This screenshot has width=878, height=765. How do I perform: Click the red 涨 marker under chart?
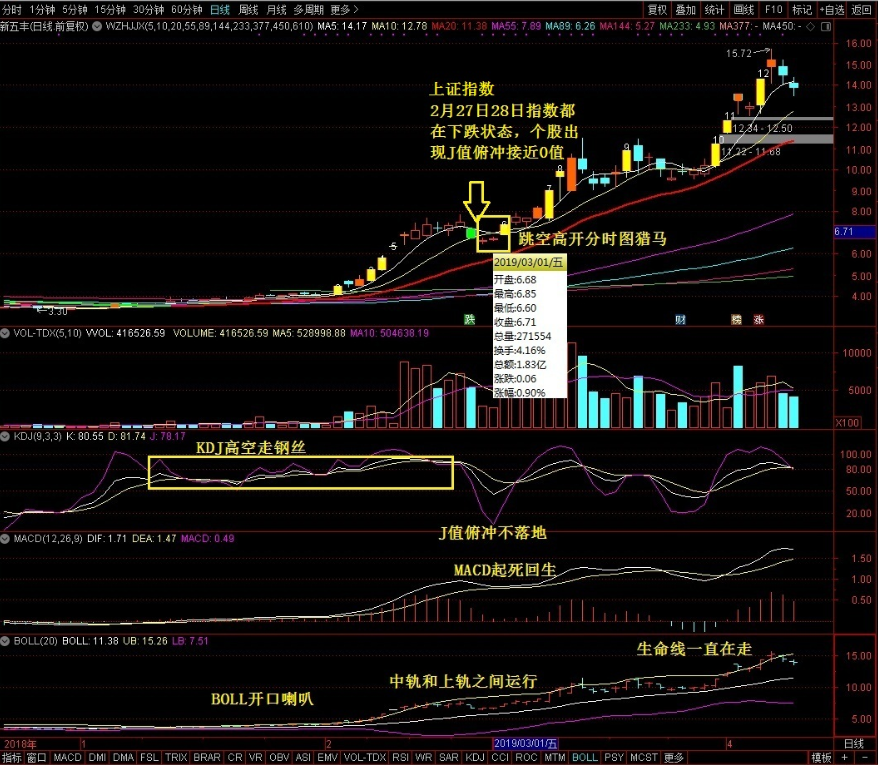coord(759,319)
